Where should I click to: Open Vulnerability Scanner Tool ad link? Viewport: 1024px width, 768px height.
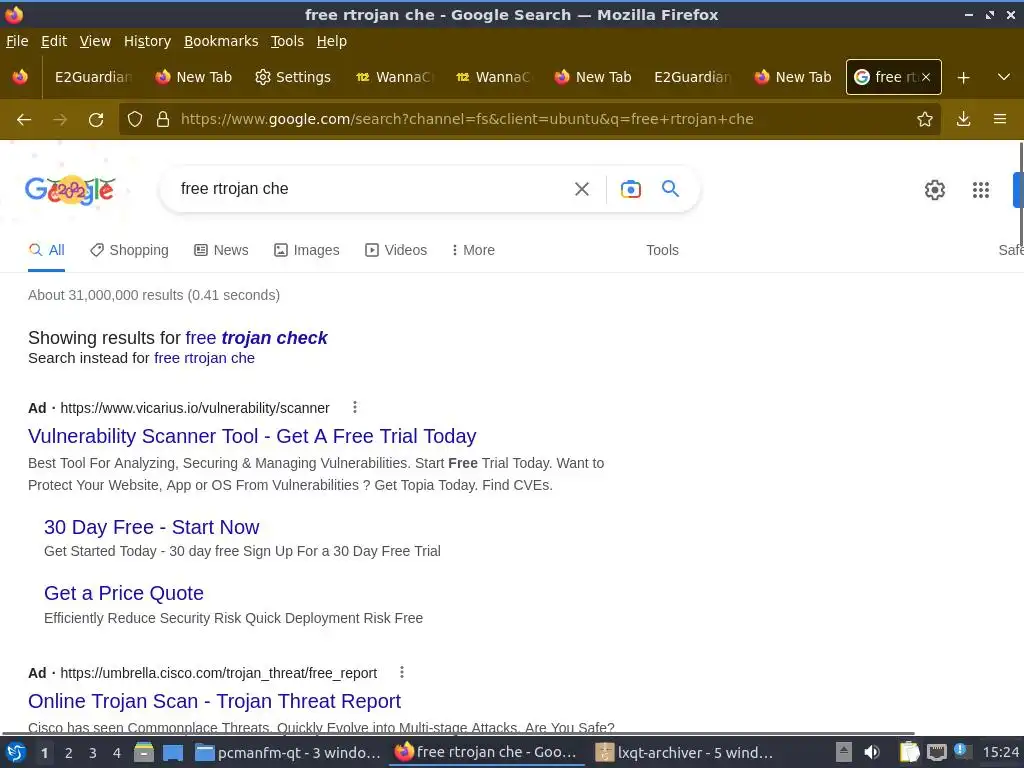tap(252, 436)
